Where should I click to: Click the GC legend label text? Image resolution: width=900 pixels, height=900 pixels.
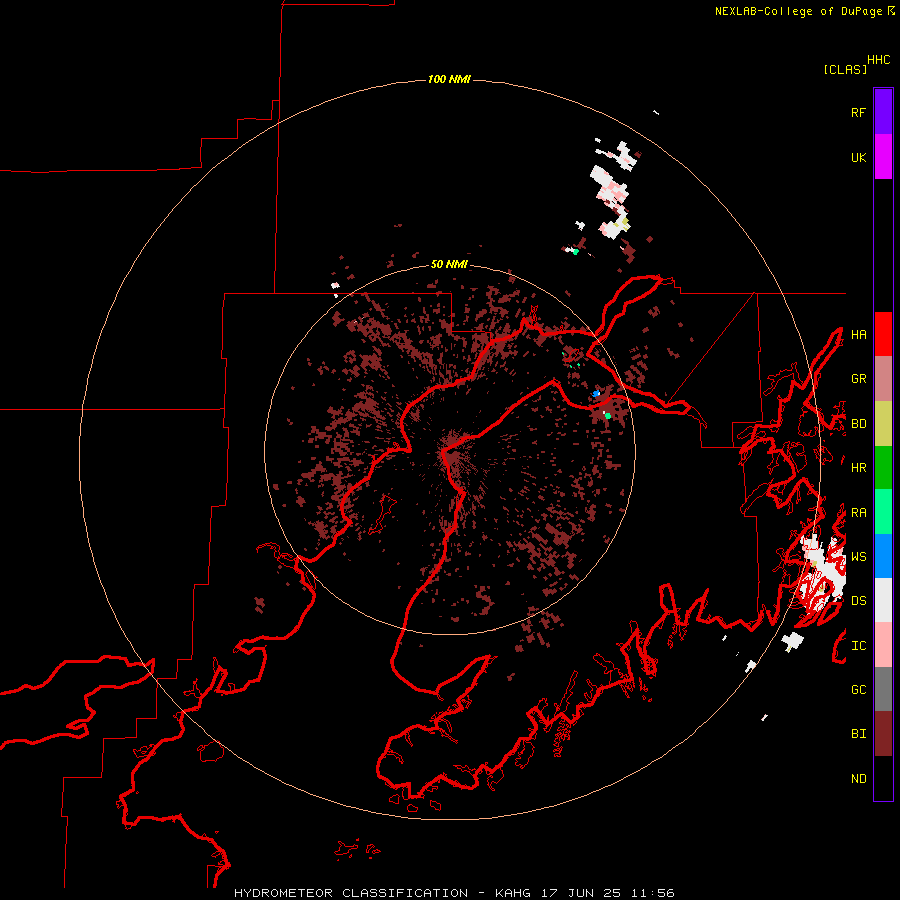click(x=858, y=689)
